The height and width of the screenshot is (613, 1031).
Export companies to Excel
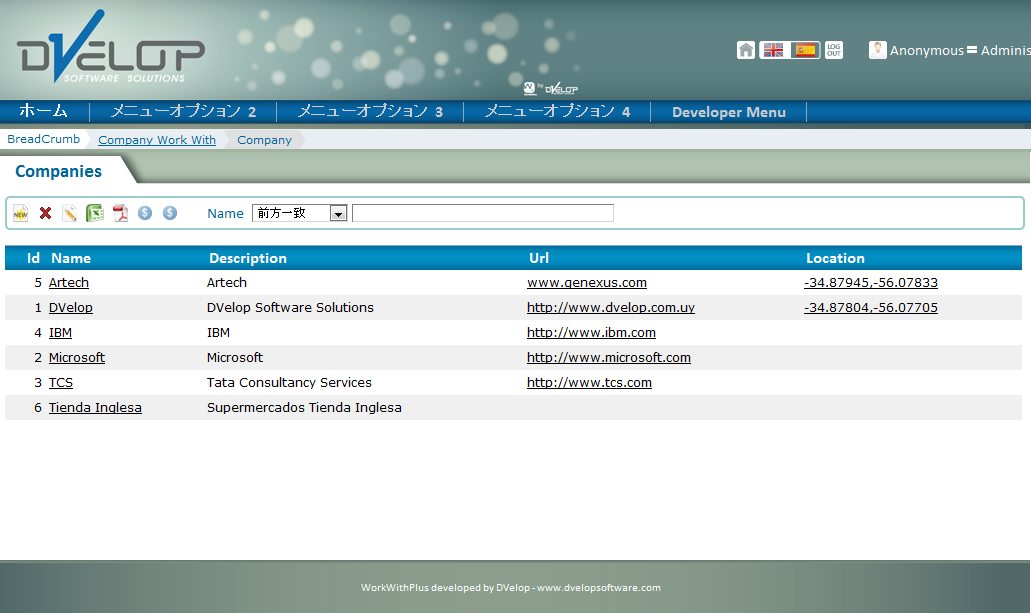click(95, 213)
